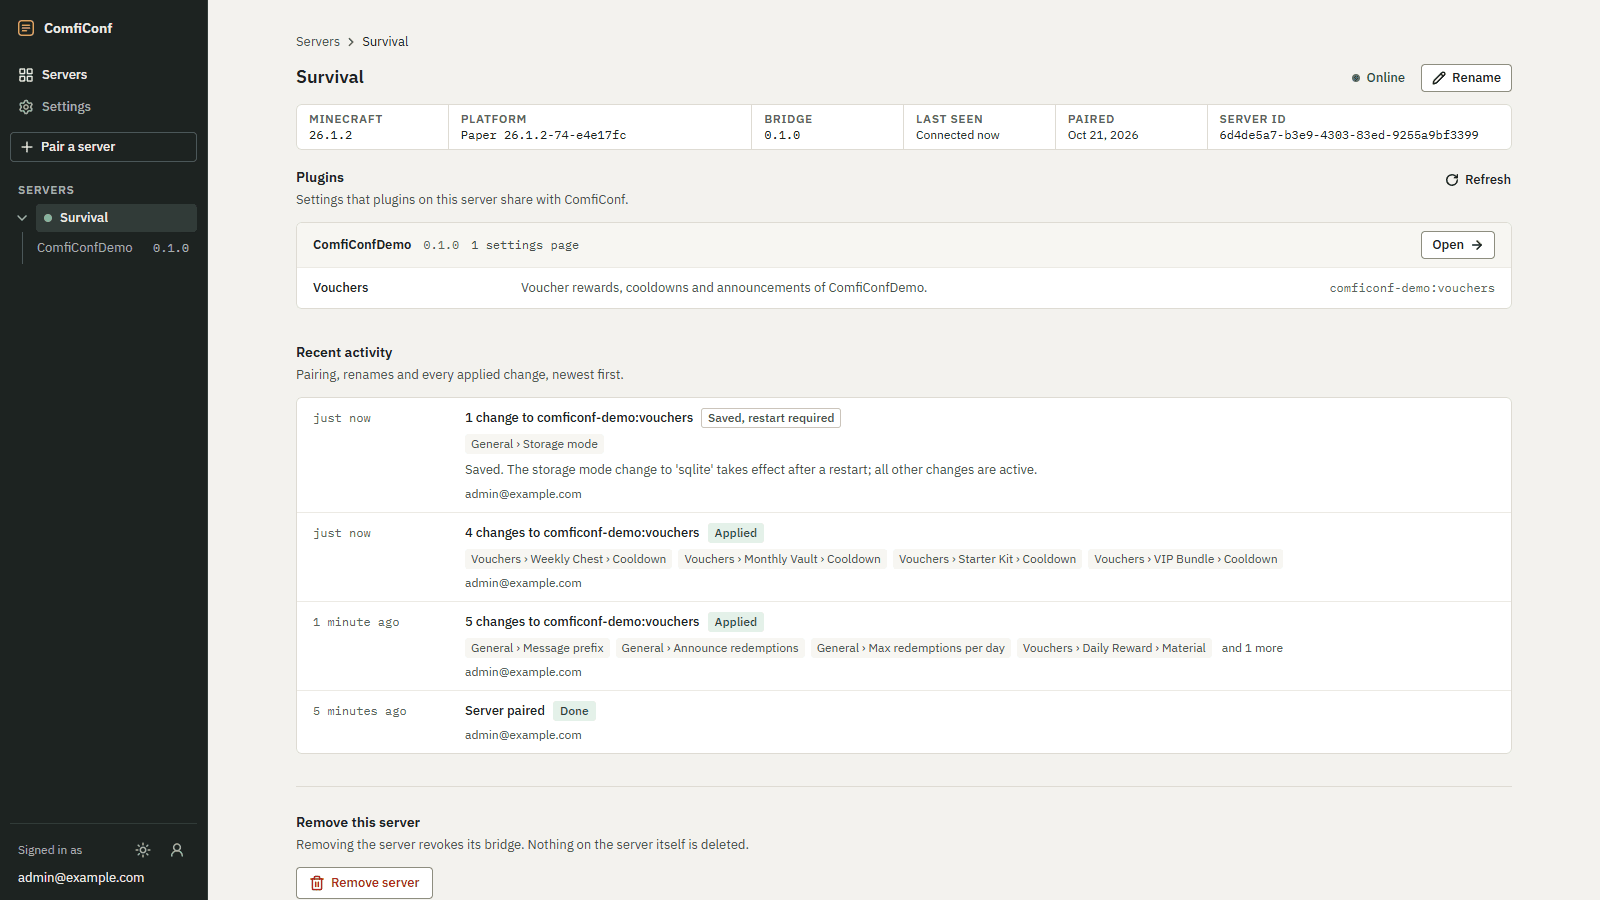Click the 'Oct 21, 2026' paired date
1600x900 pixels.
pyautogui.click(x=1103, y=135)
